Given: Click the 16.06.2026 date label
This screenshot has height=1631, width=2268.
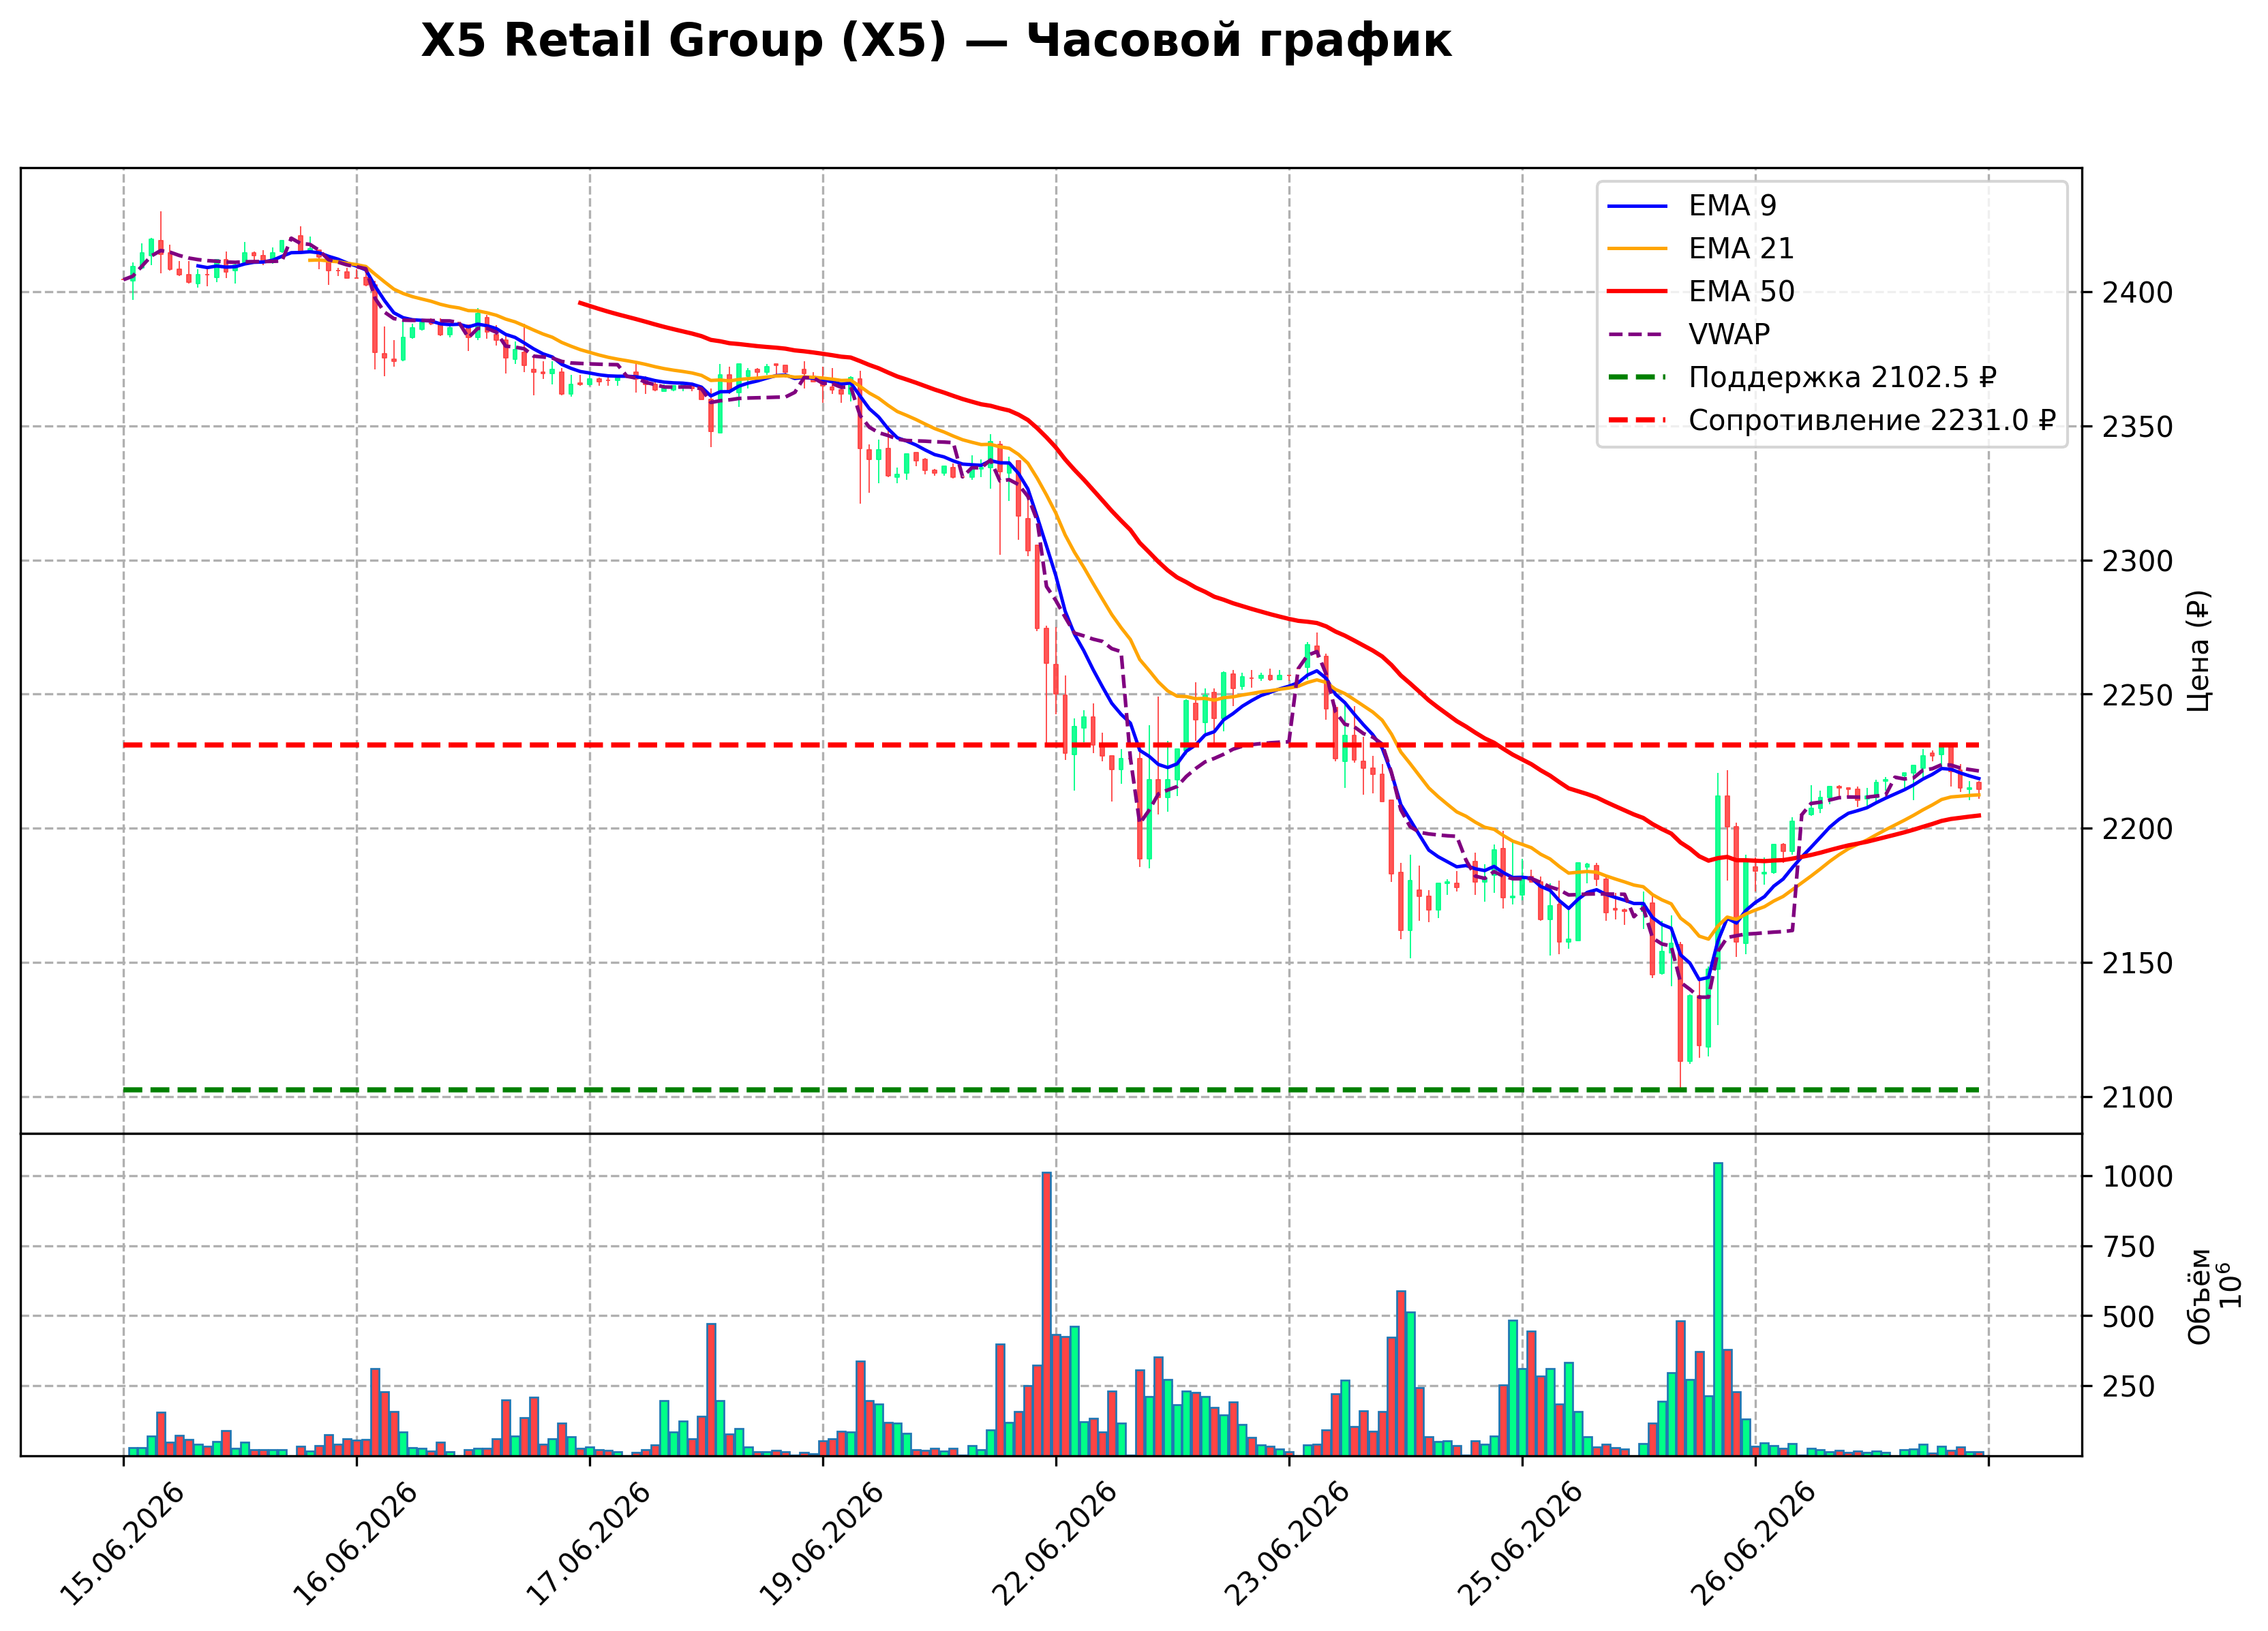Looking at the screenshot, I should click(x=355, y=1545).
